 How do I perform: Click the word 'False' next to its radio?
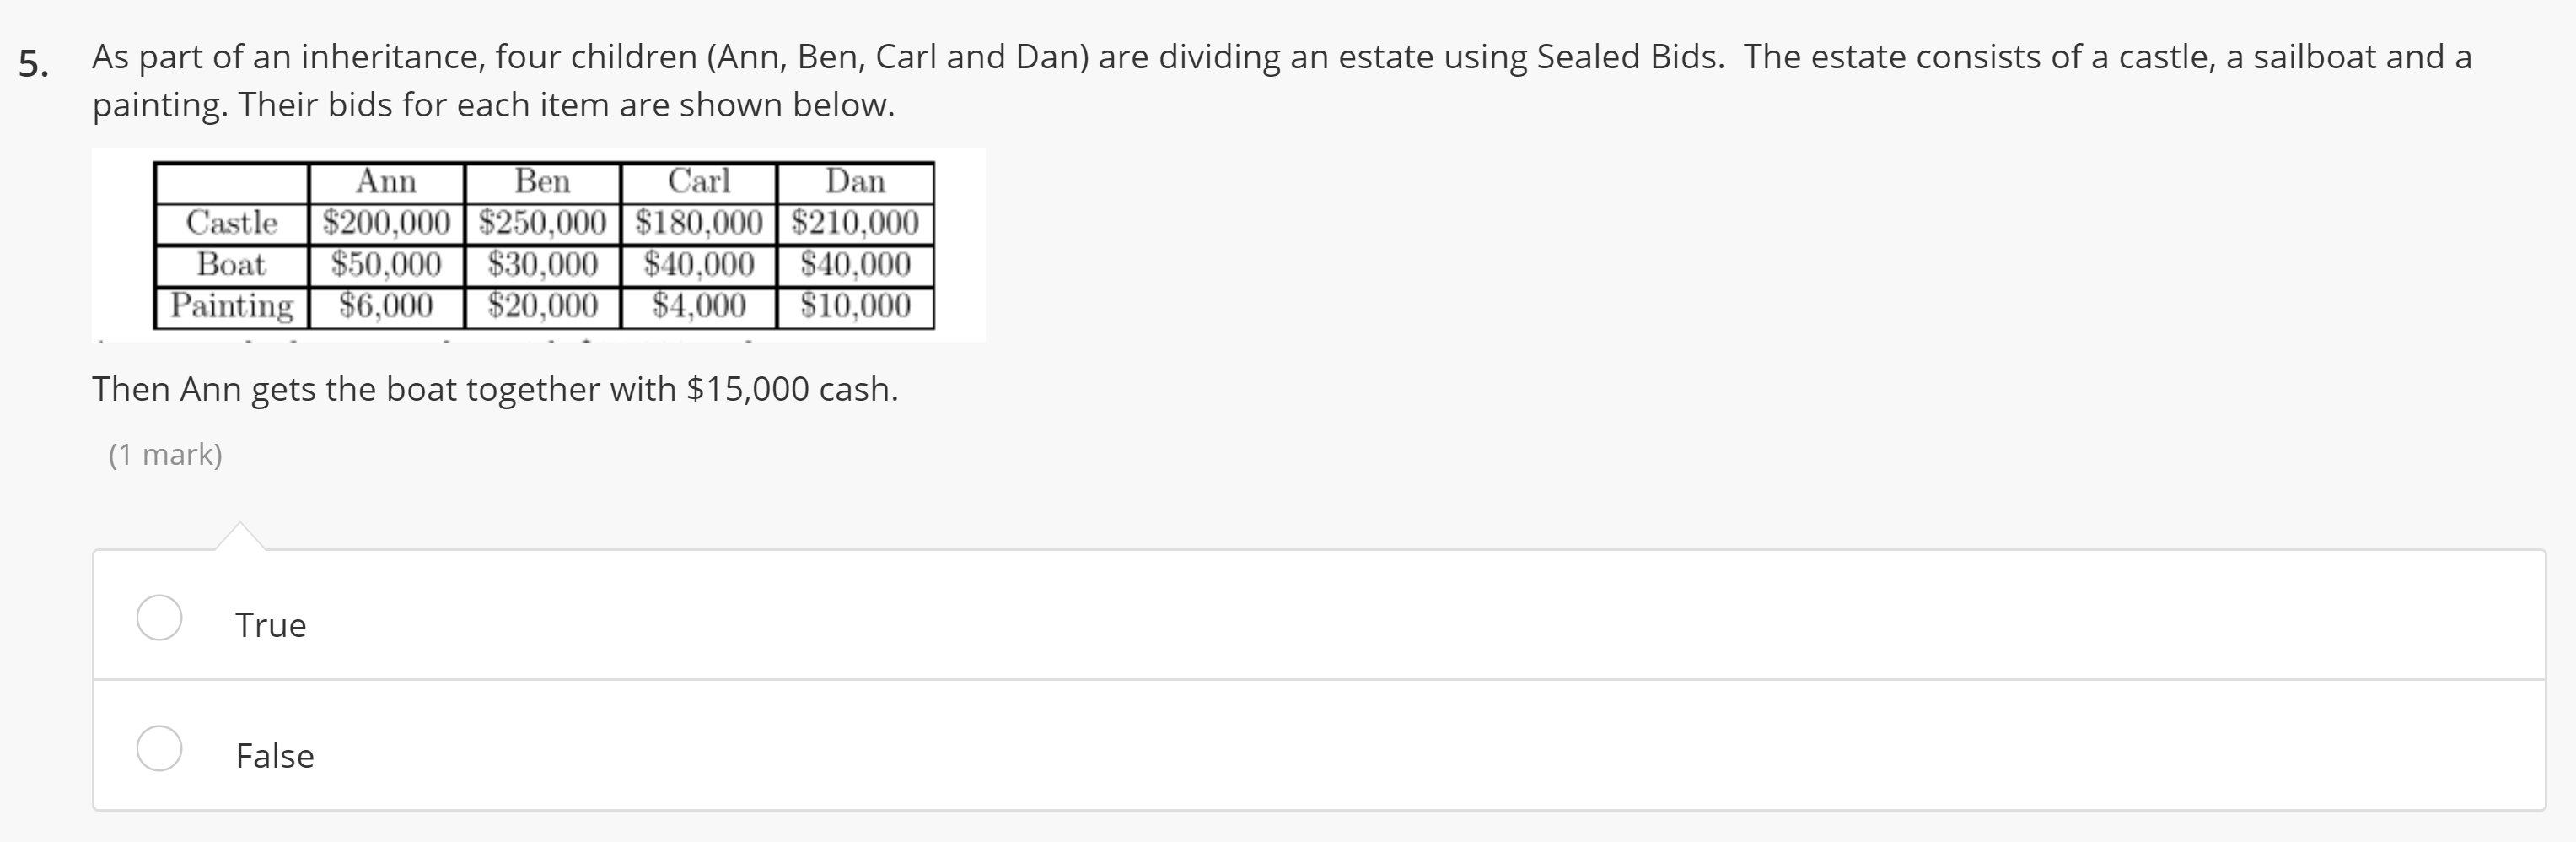point(274,756)
